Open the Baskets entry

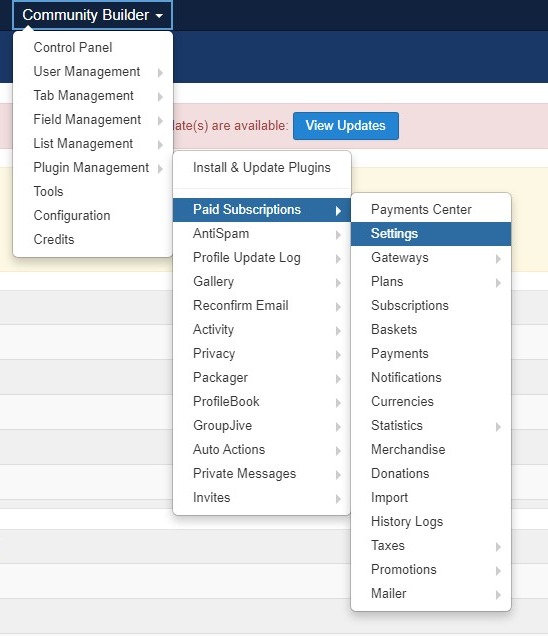coord(431,329)
